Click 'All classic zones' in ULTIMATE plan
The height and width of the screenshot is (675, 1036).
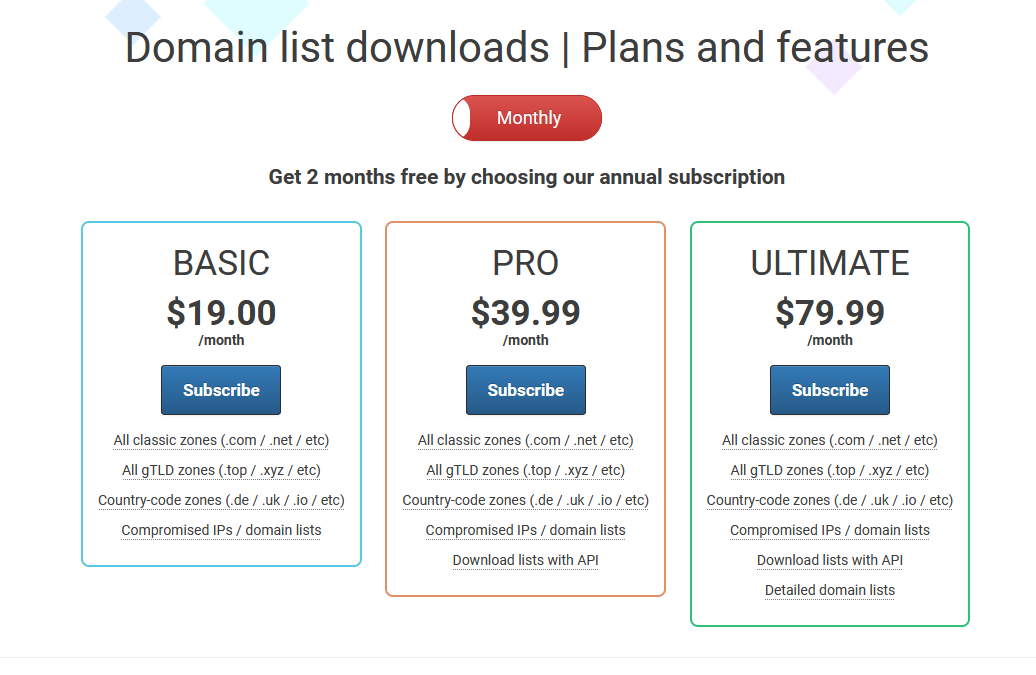click(x=829, y=440)
